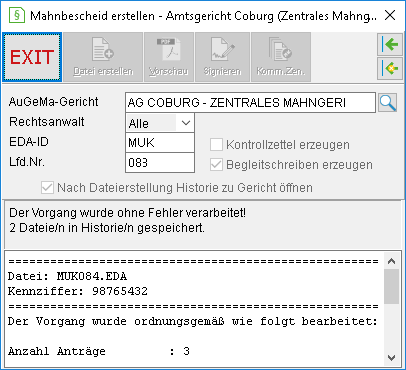Toggle Begleitschreiben erzeugen checkbox
Viewport: 406px width, 370px height.
click(x=216, y=165)
